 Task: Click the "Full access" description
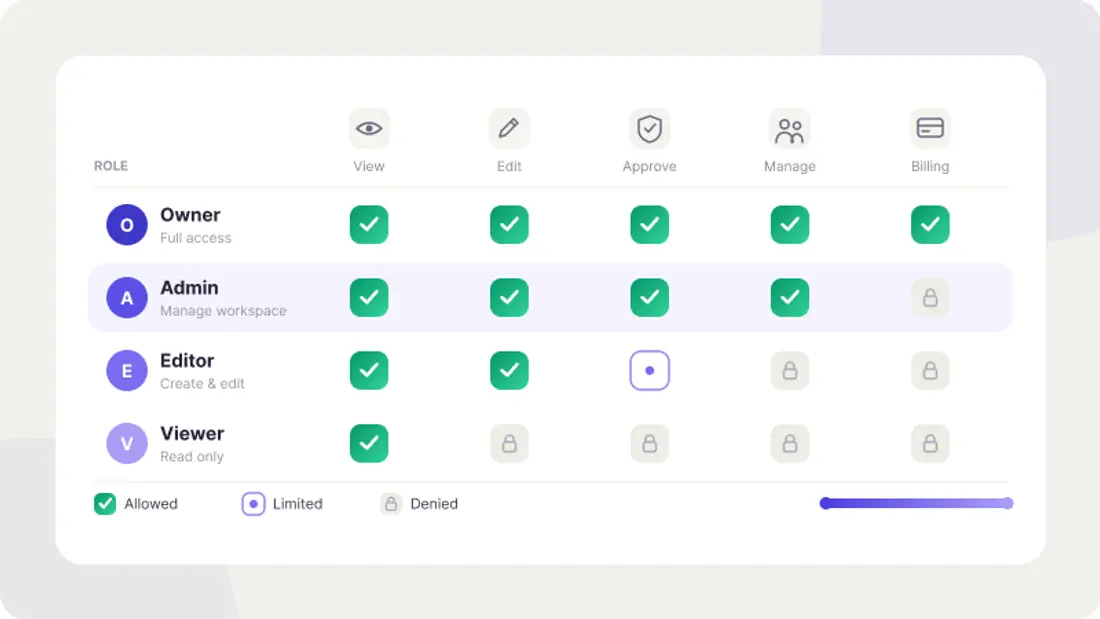coord(196,238)
